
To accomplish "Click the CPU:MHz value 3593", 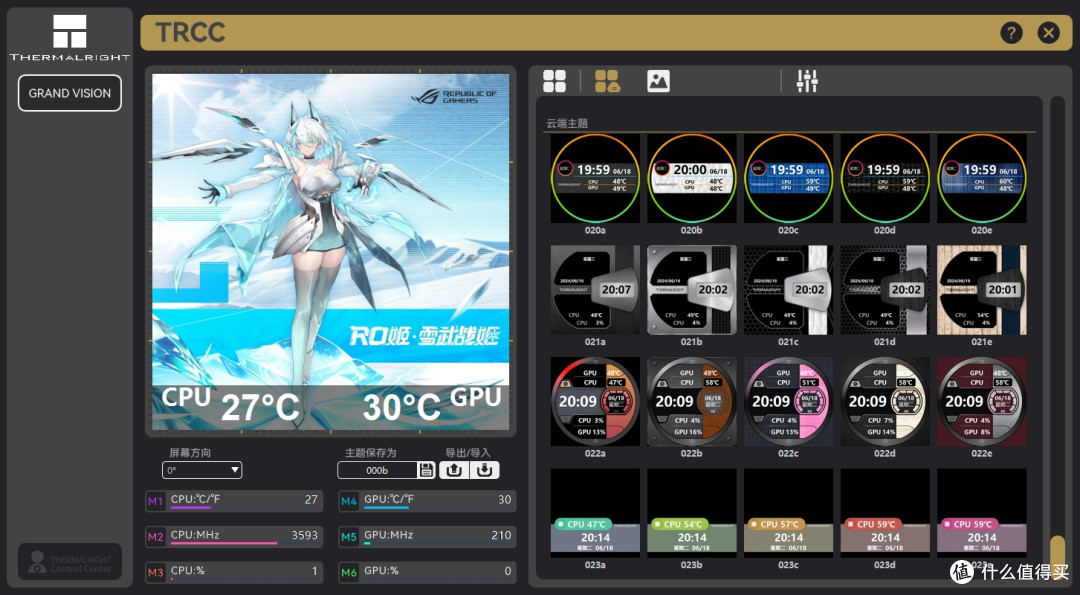I will pyautogui.click(x=304, y=534).
